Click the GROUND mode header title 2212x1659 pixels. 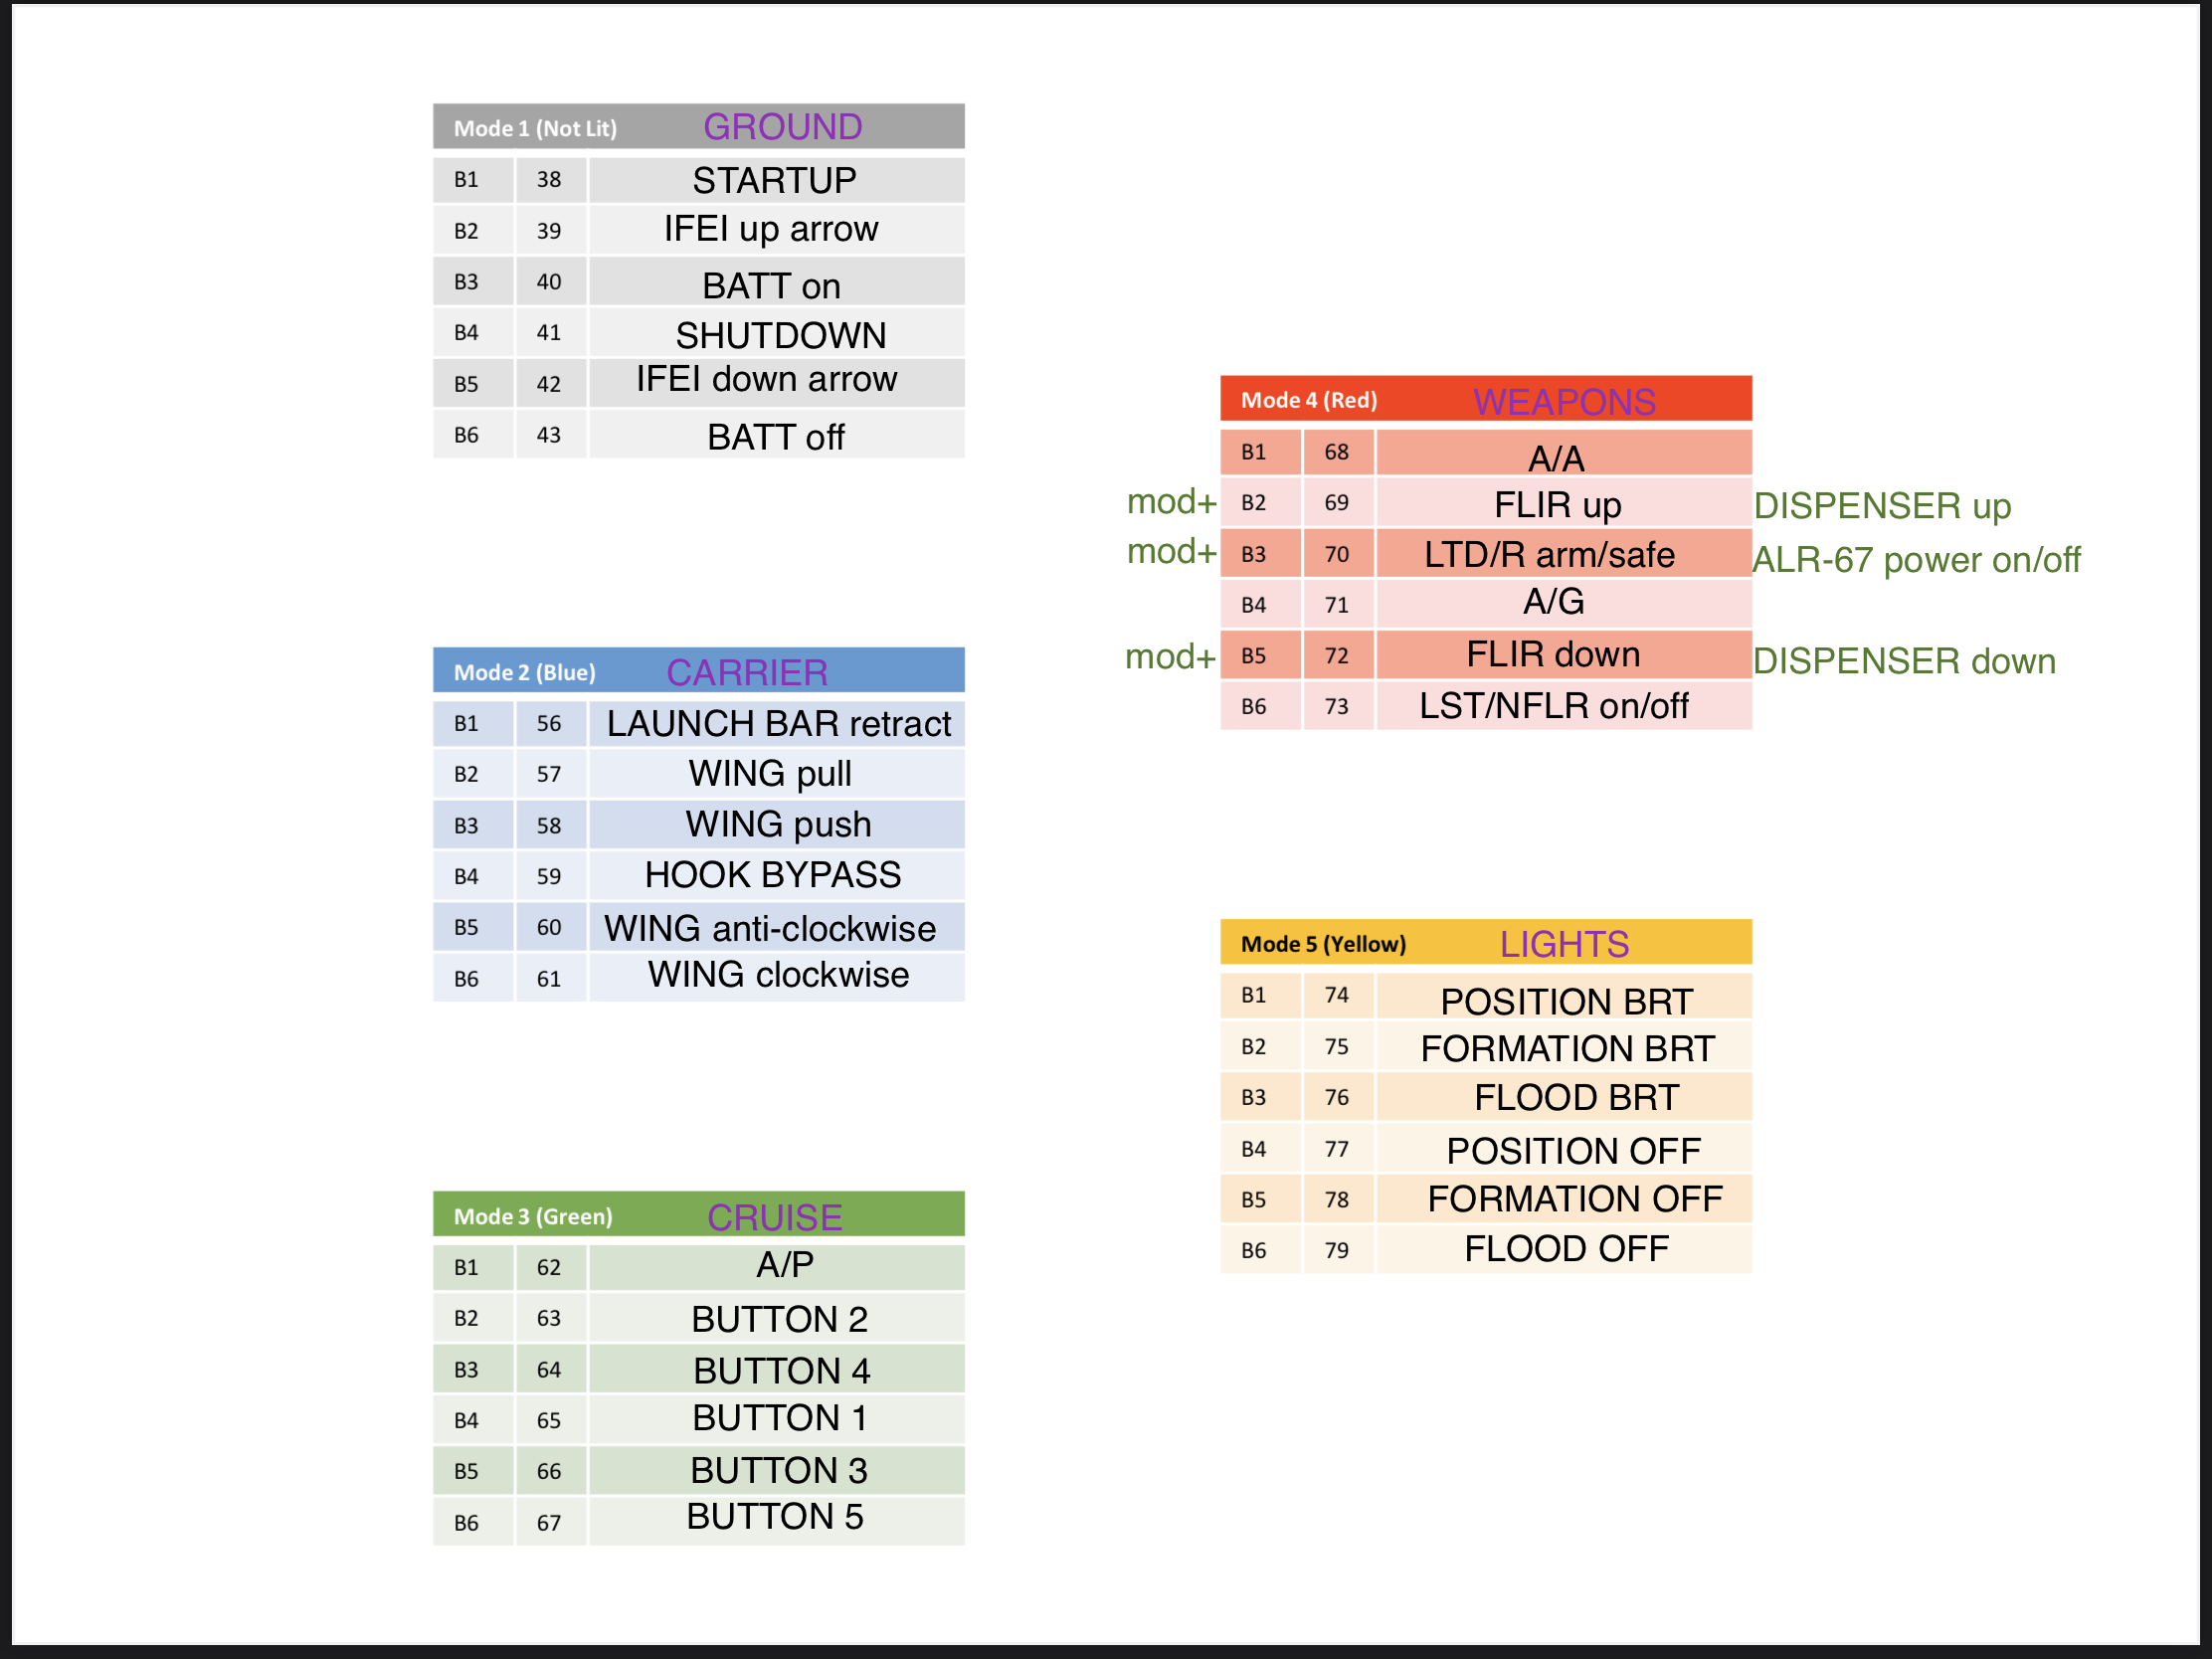782,127
